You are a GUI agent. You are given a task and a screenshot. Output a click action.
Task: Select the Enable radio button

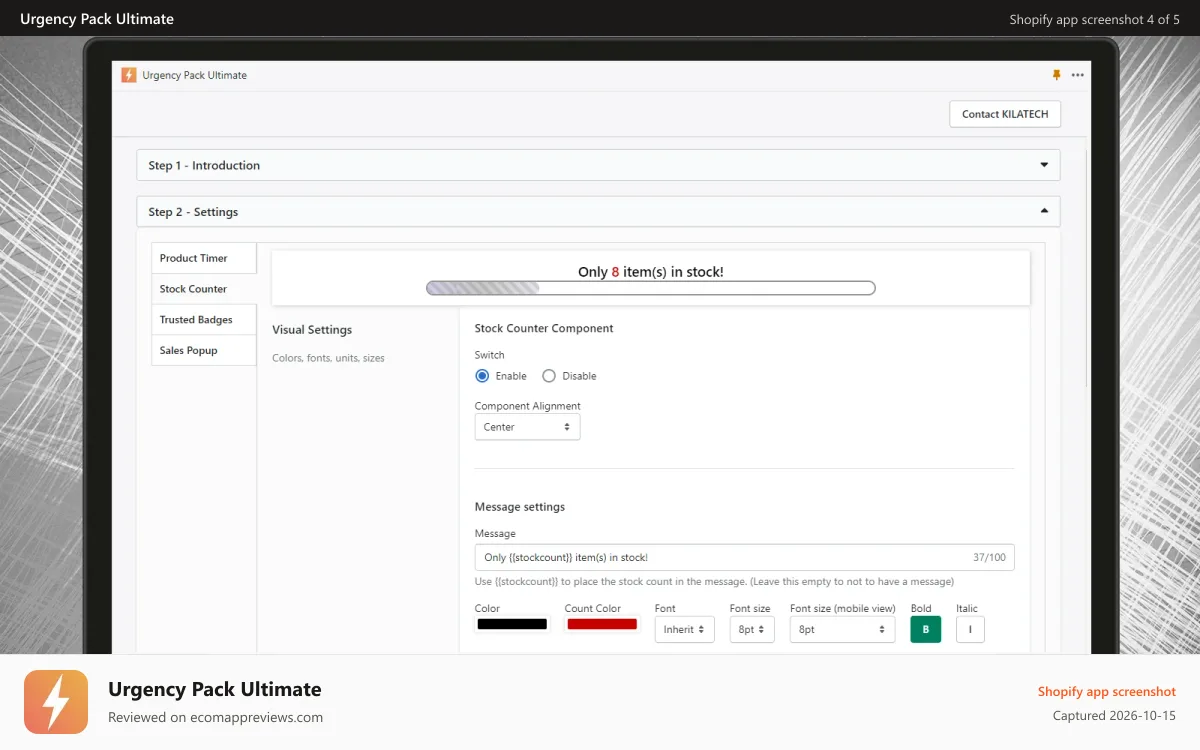click(482, 376)
